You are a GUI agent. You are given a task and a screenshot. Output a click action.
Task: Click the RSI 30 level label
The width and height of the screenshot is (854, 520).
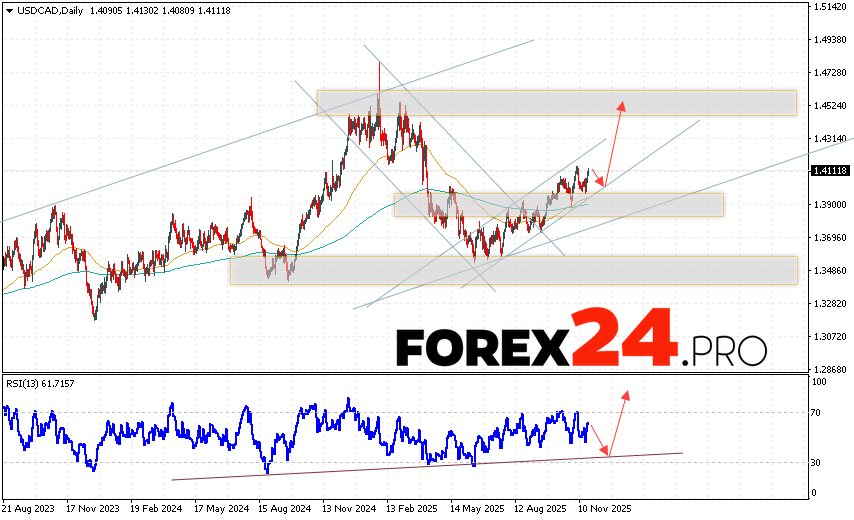coord(818,462)
